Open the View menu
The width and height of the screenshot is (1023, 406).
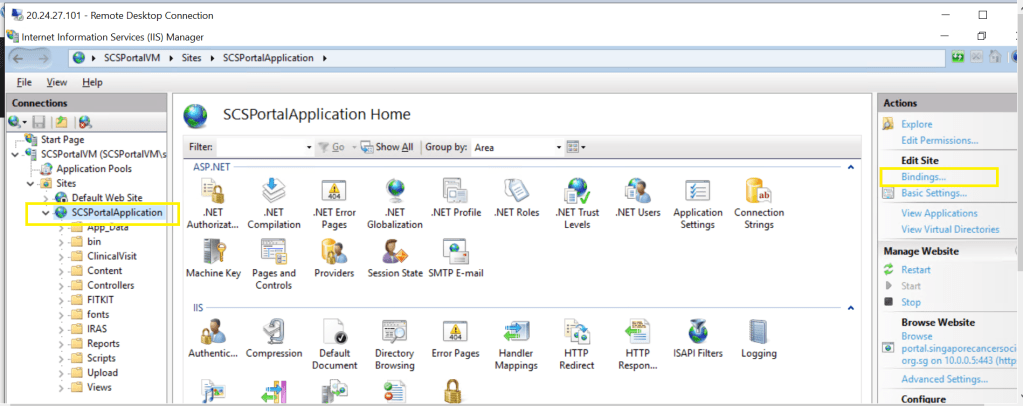click(x=56, y=82)
